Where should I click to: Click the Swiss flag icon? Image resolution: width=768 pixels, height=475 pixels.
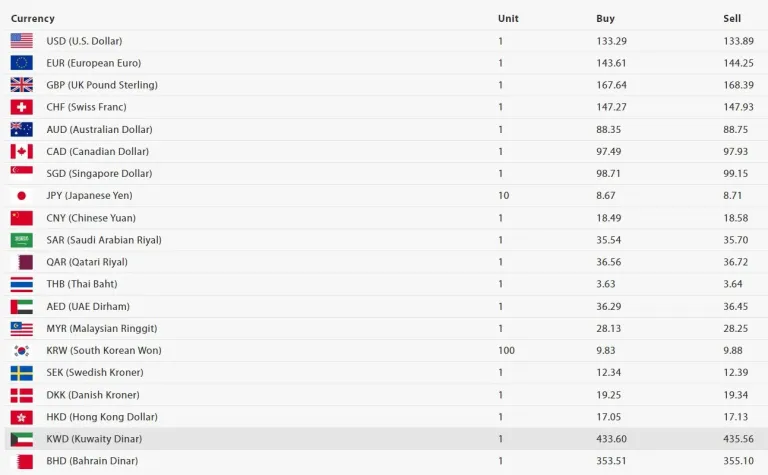(x=21, y=107)
